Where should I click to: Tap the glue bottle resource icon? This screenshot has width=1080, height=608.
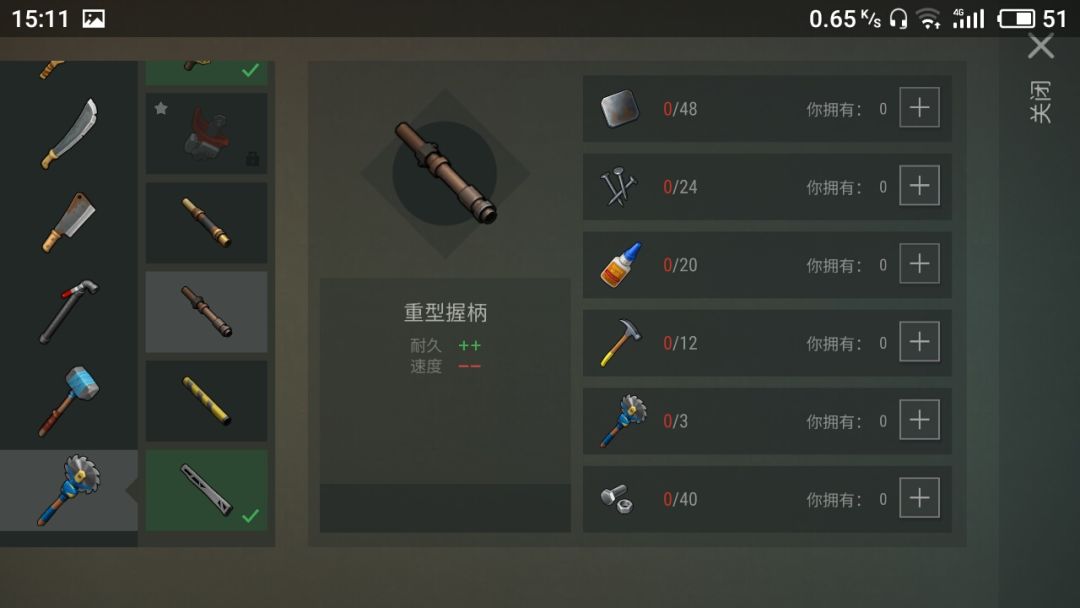621,264
